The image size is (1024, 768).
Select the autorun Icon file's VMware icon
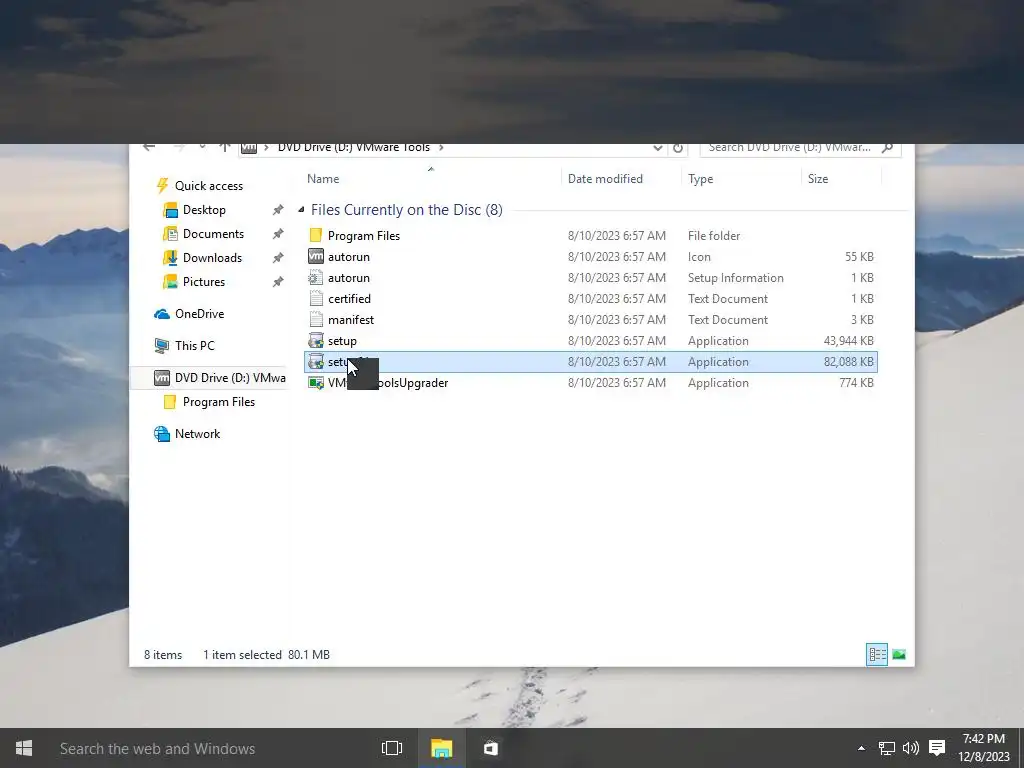point(316,257)
